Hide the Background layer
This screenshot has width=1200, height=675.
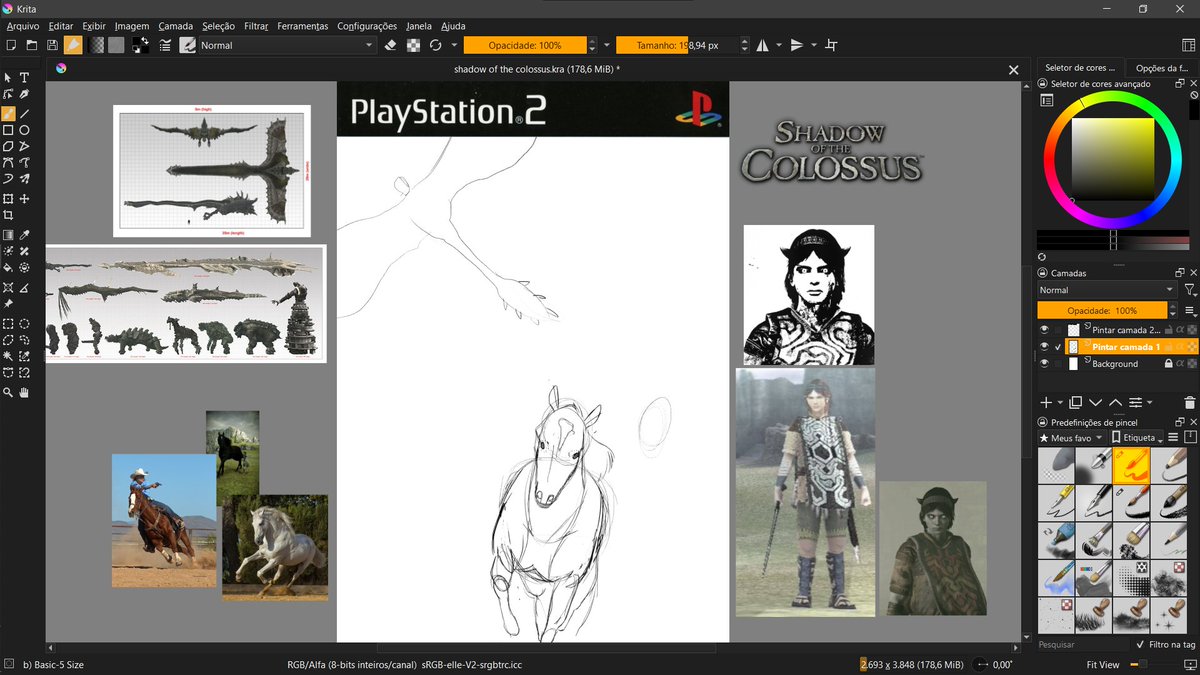(1044, 364)
